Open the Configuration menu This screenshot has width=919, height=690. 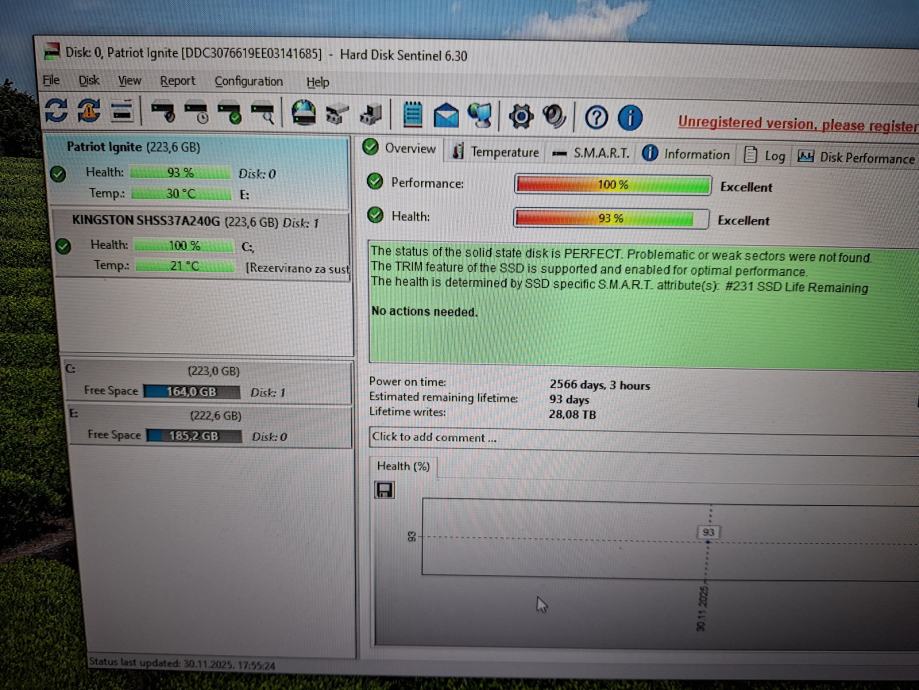click(249, 81)
